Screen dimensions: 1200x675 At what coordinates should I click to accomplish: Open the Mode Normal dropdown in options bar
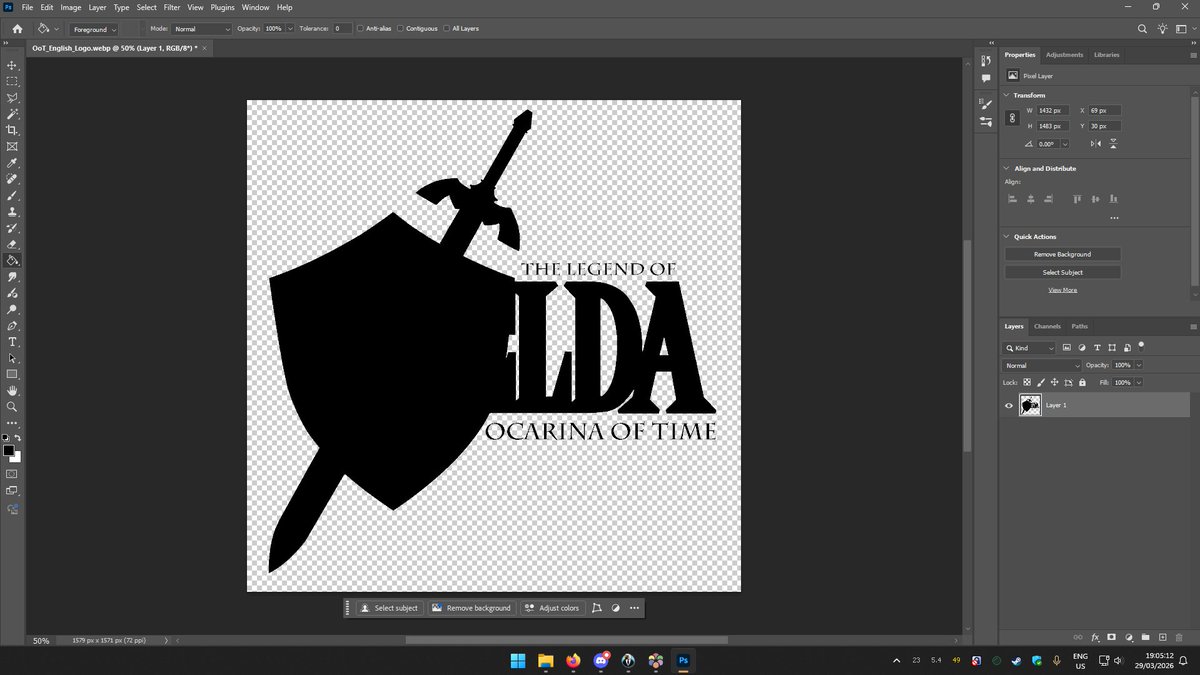[202, 29]
